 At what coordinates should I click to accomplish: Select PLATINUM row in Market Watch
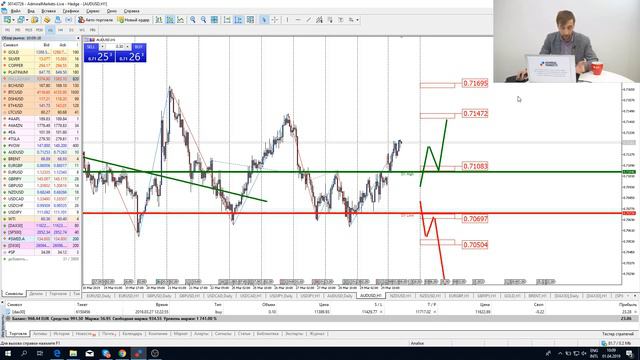[x=41, y=72]
